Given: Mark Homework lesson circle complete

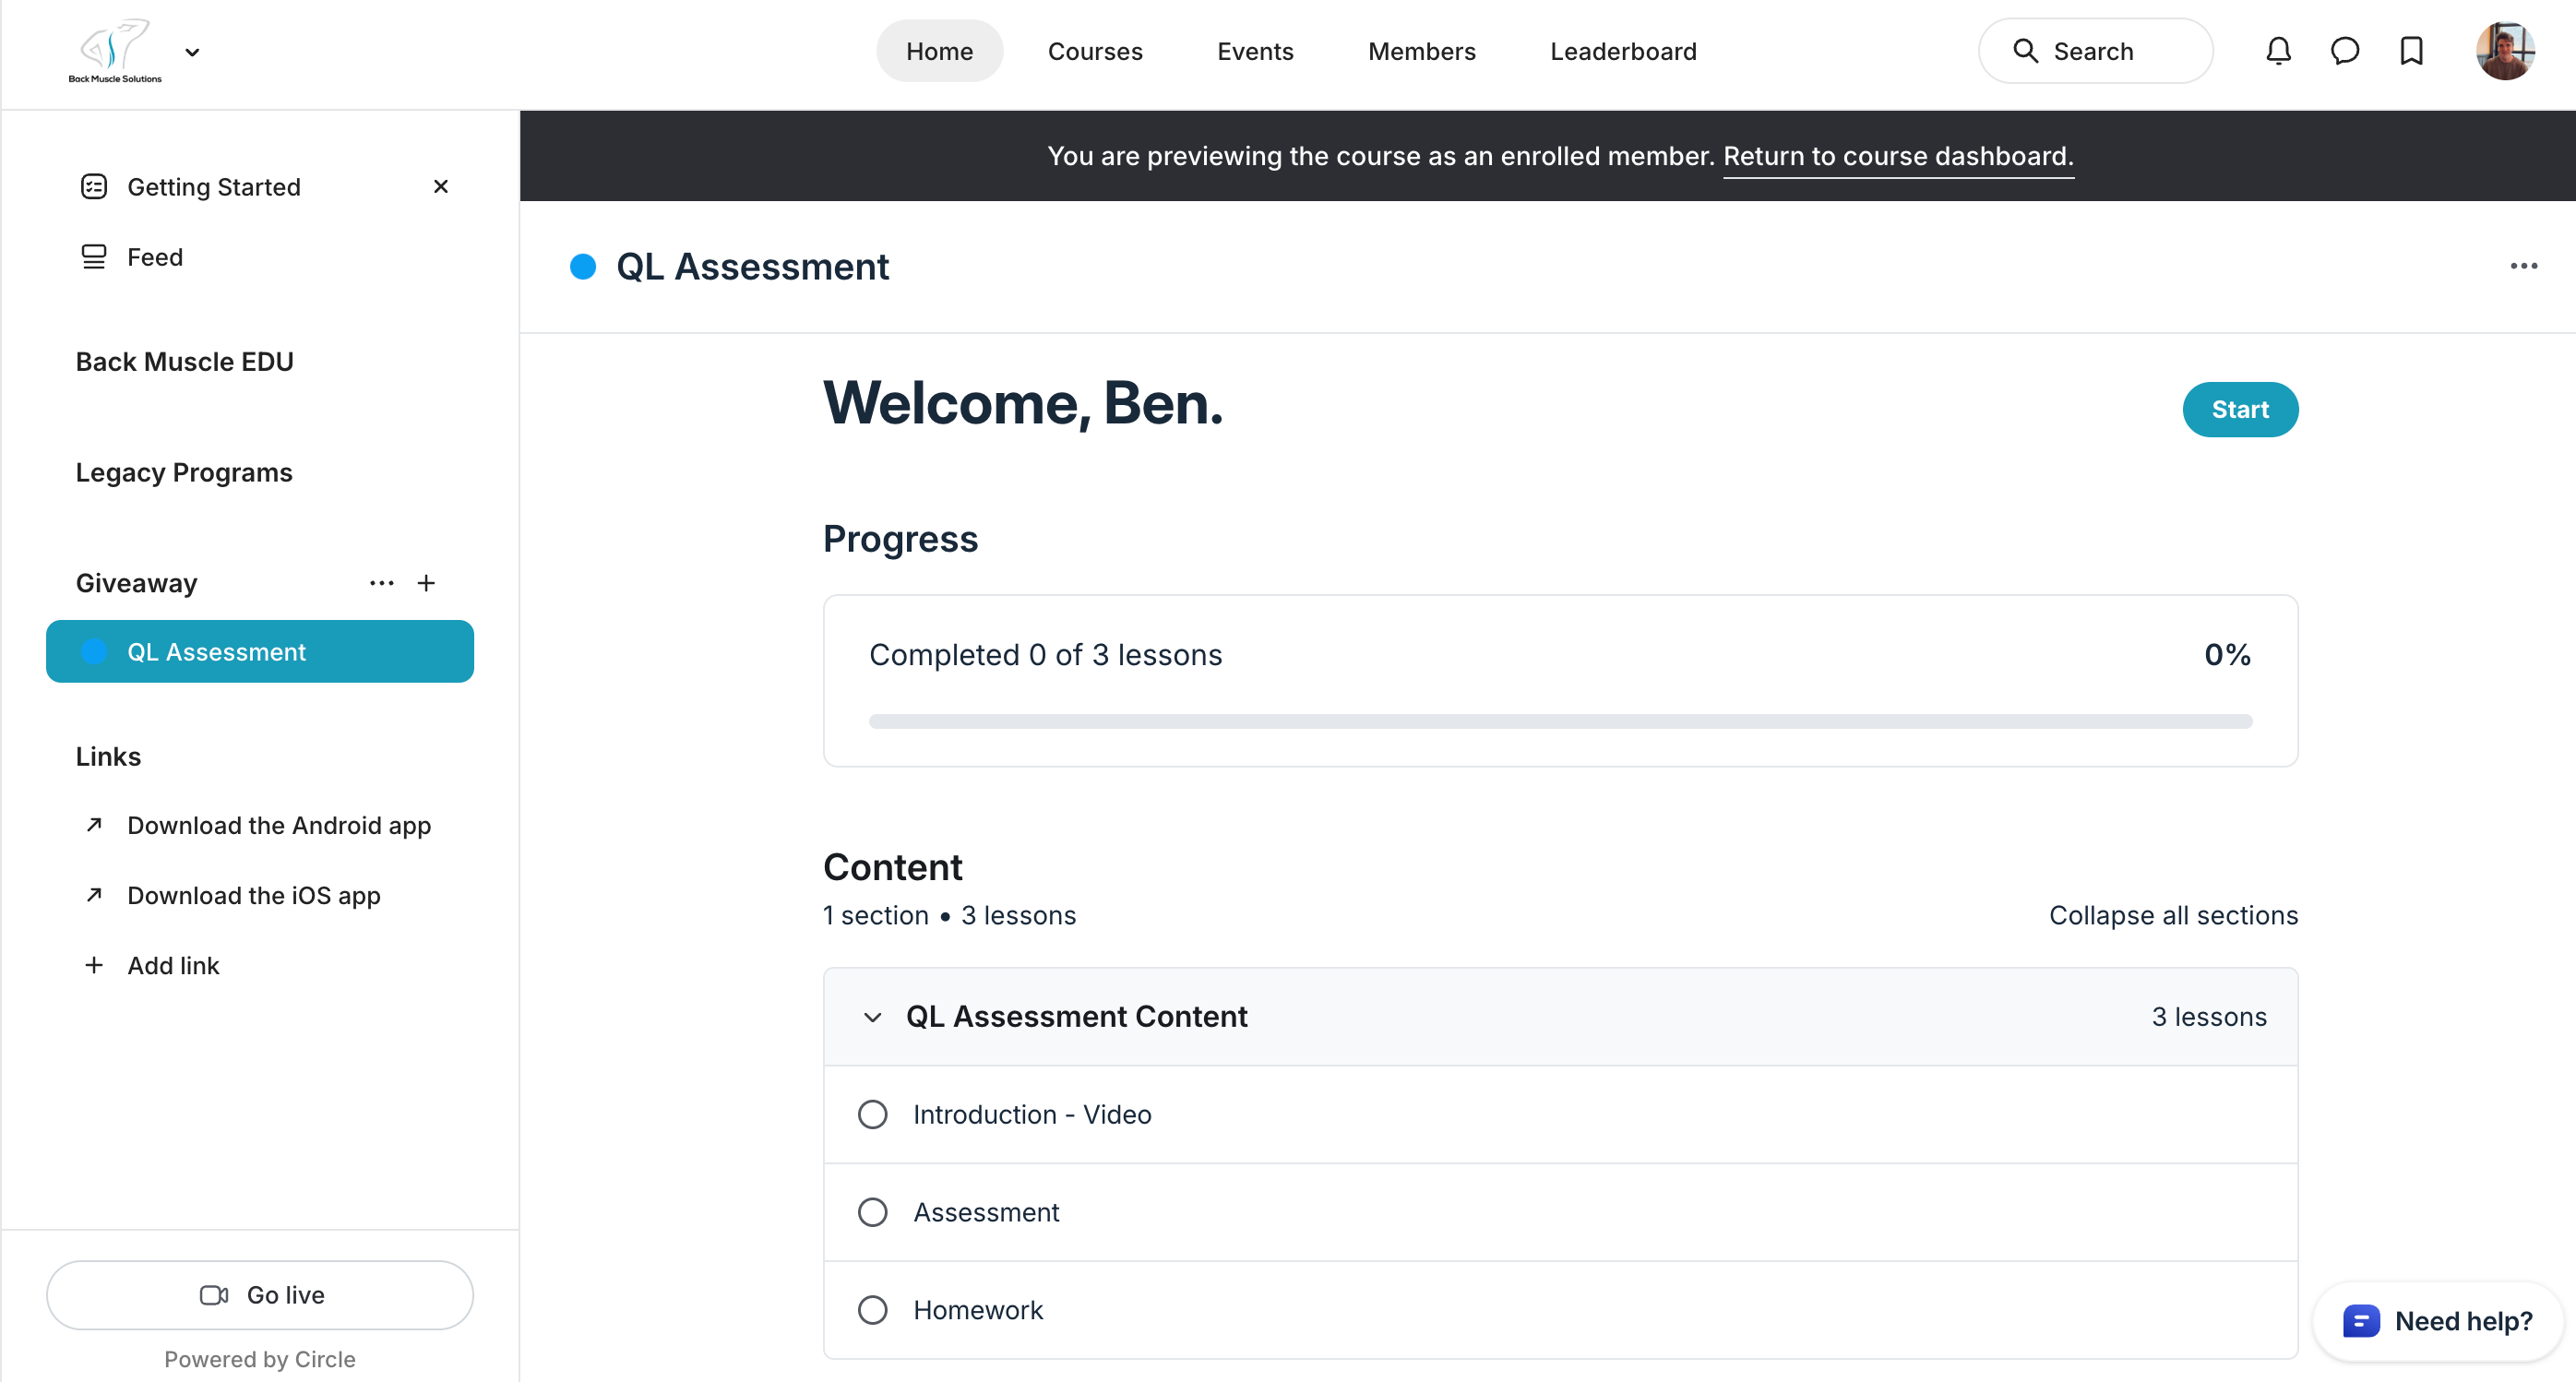Looking at the screenshot, I should (872, 1310).
